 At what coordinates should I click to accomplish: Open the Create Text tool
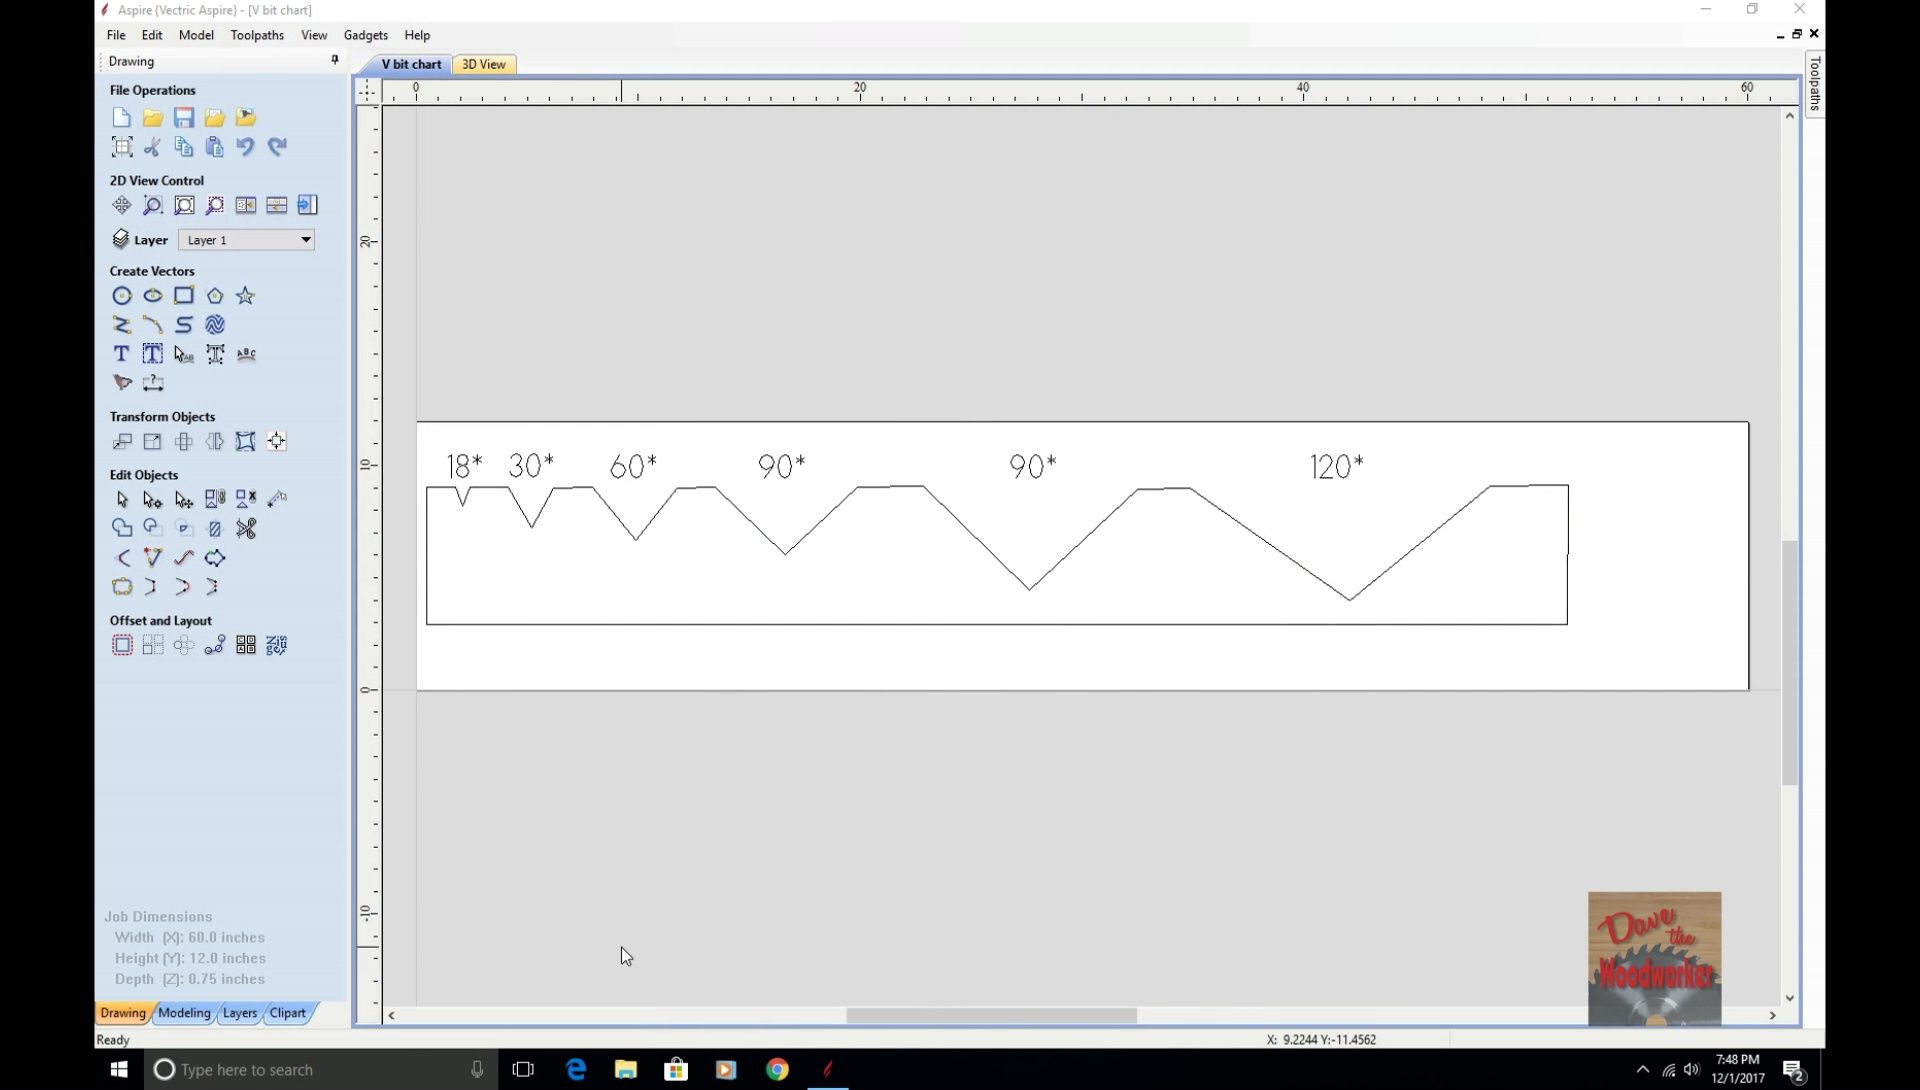[x=121, y=353]
